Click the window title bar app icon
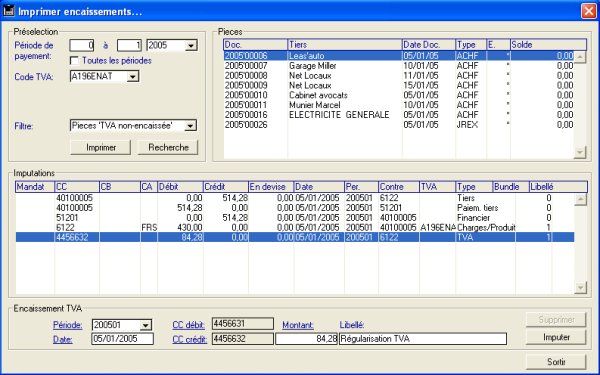Viewport: 600px width, 375px height. pyautogui.click(x=8, y=11)
